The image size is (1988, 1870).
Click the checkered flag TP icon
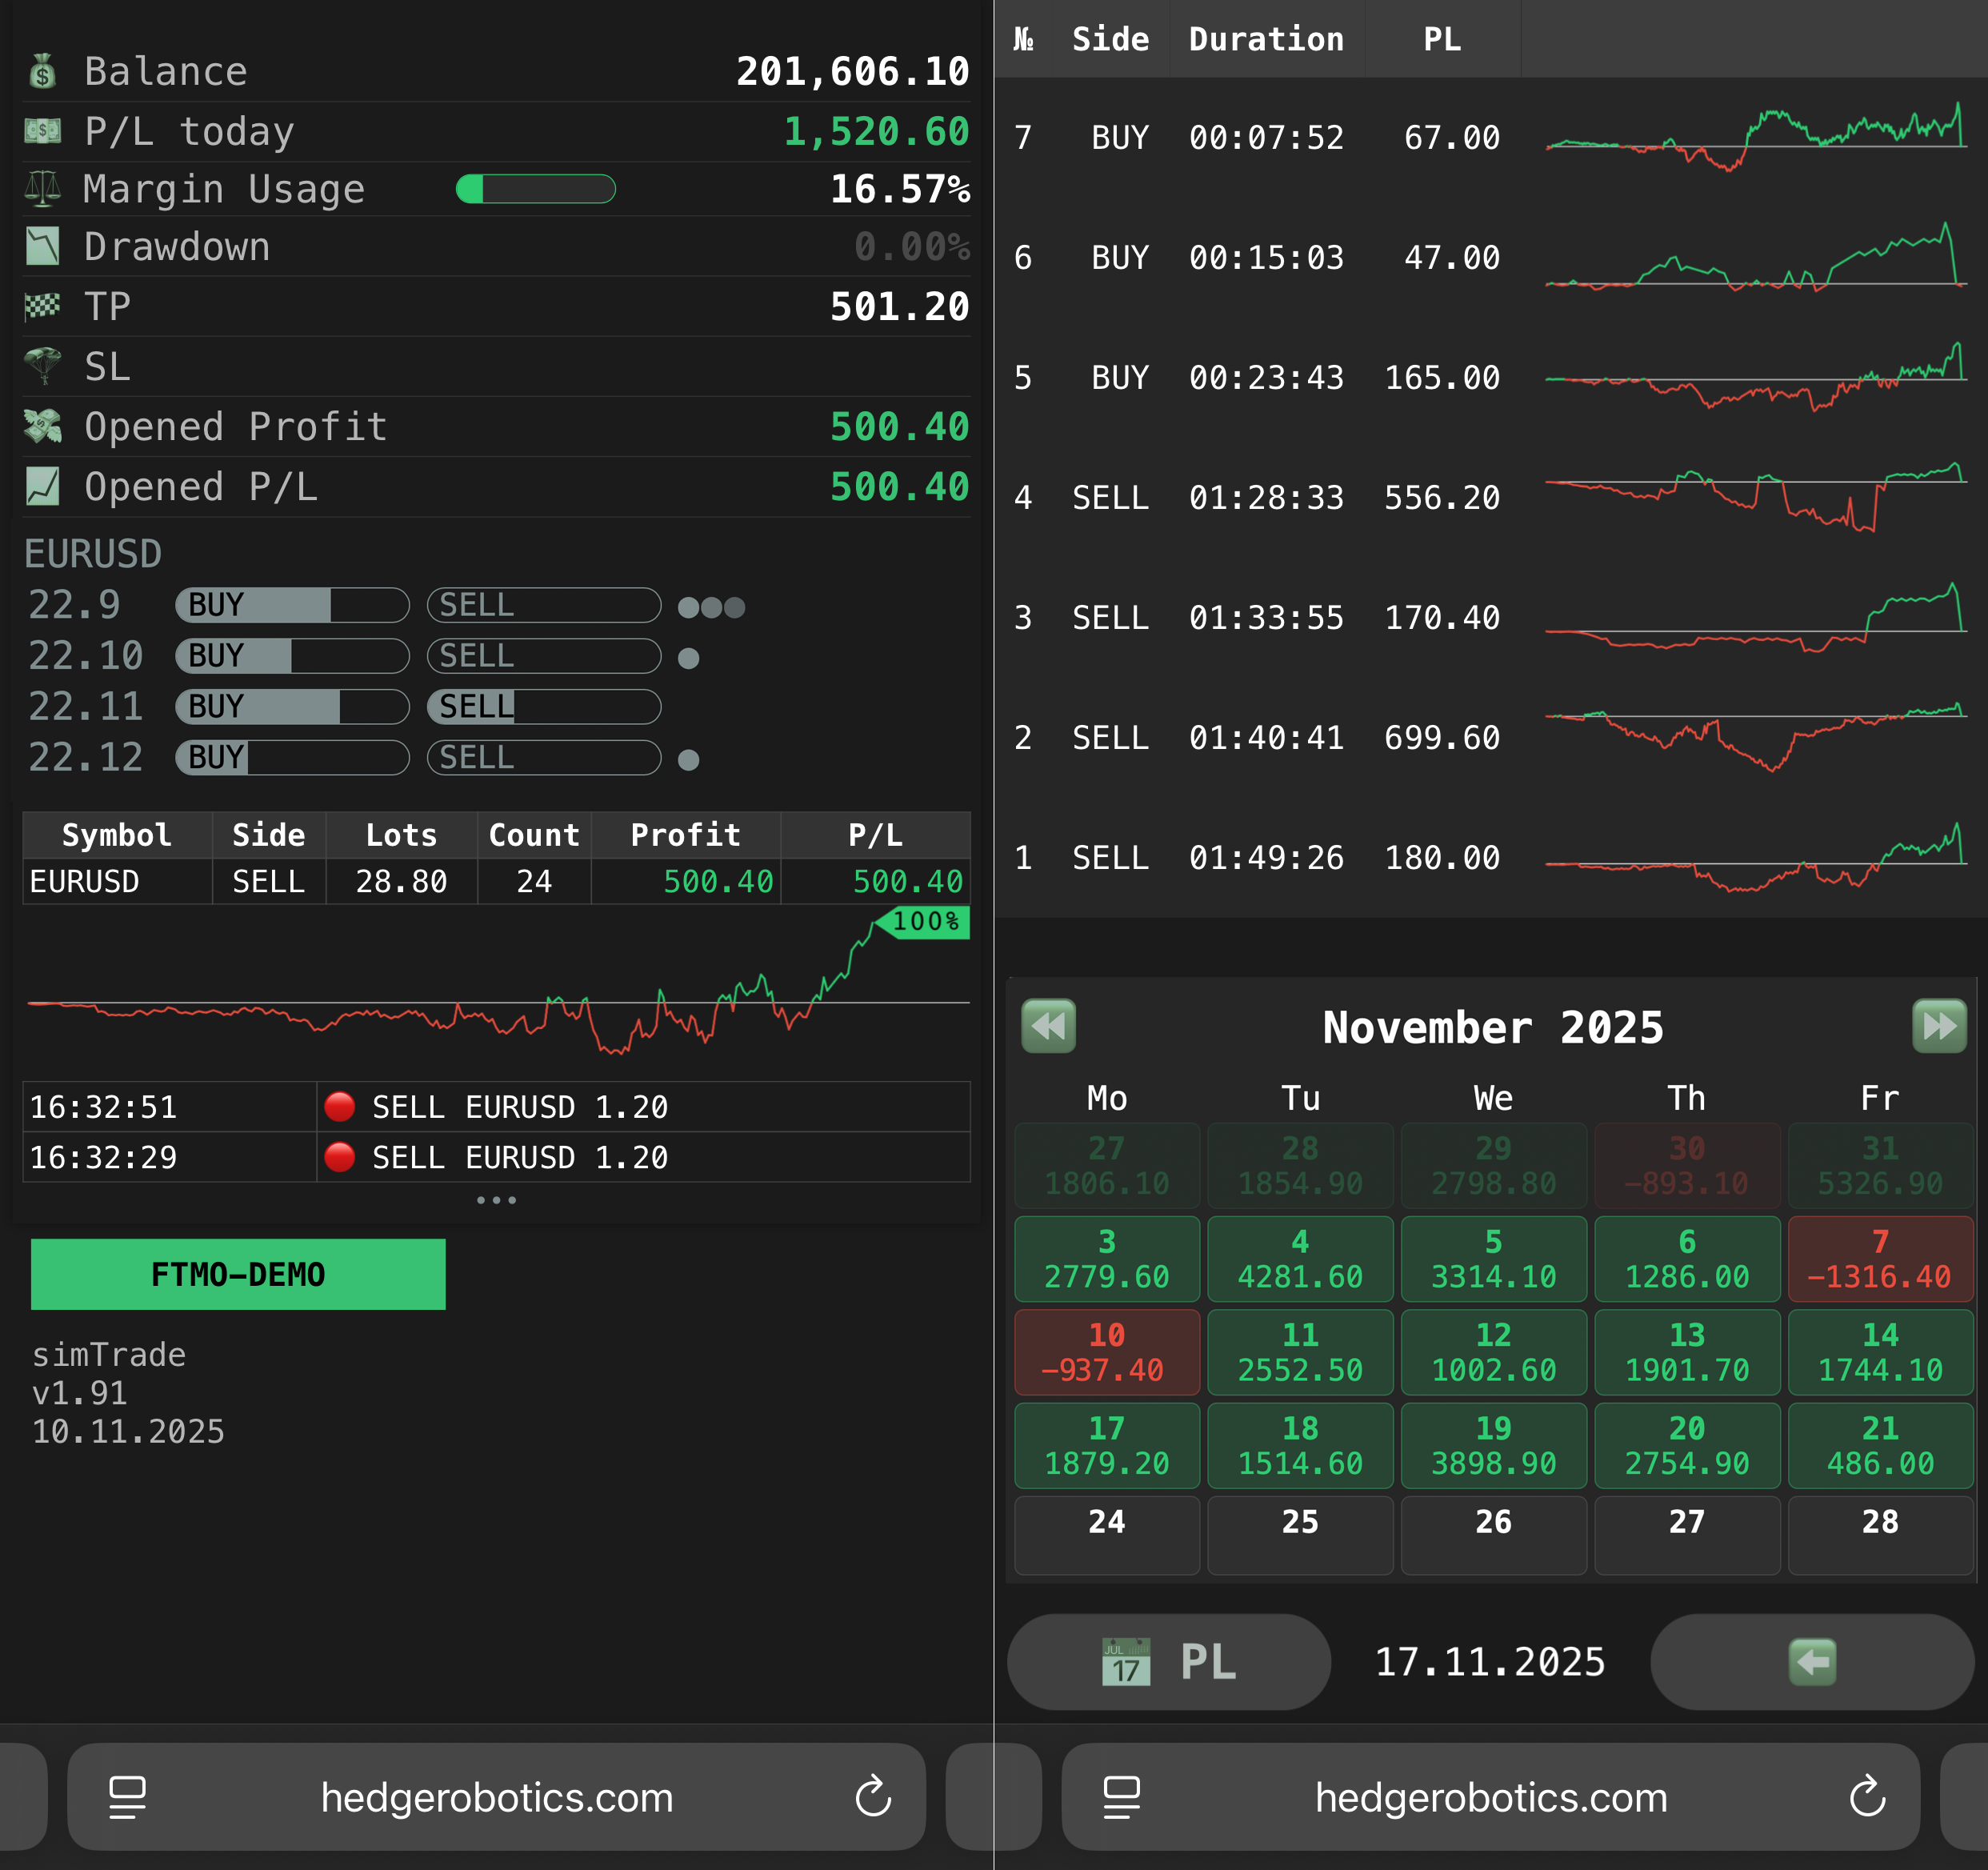pos(42,306)
